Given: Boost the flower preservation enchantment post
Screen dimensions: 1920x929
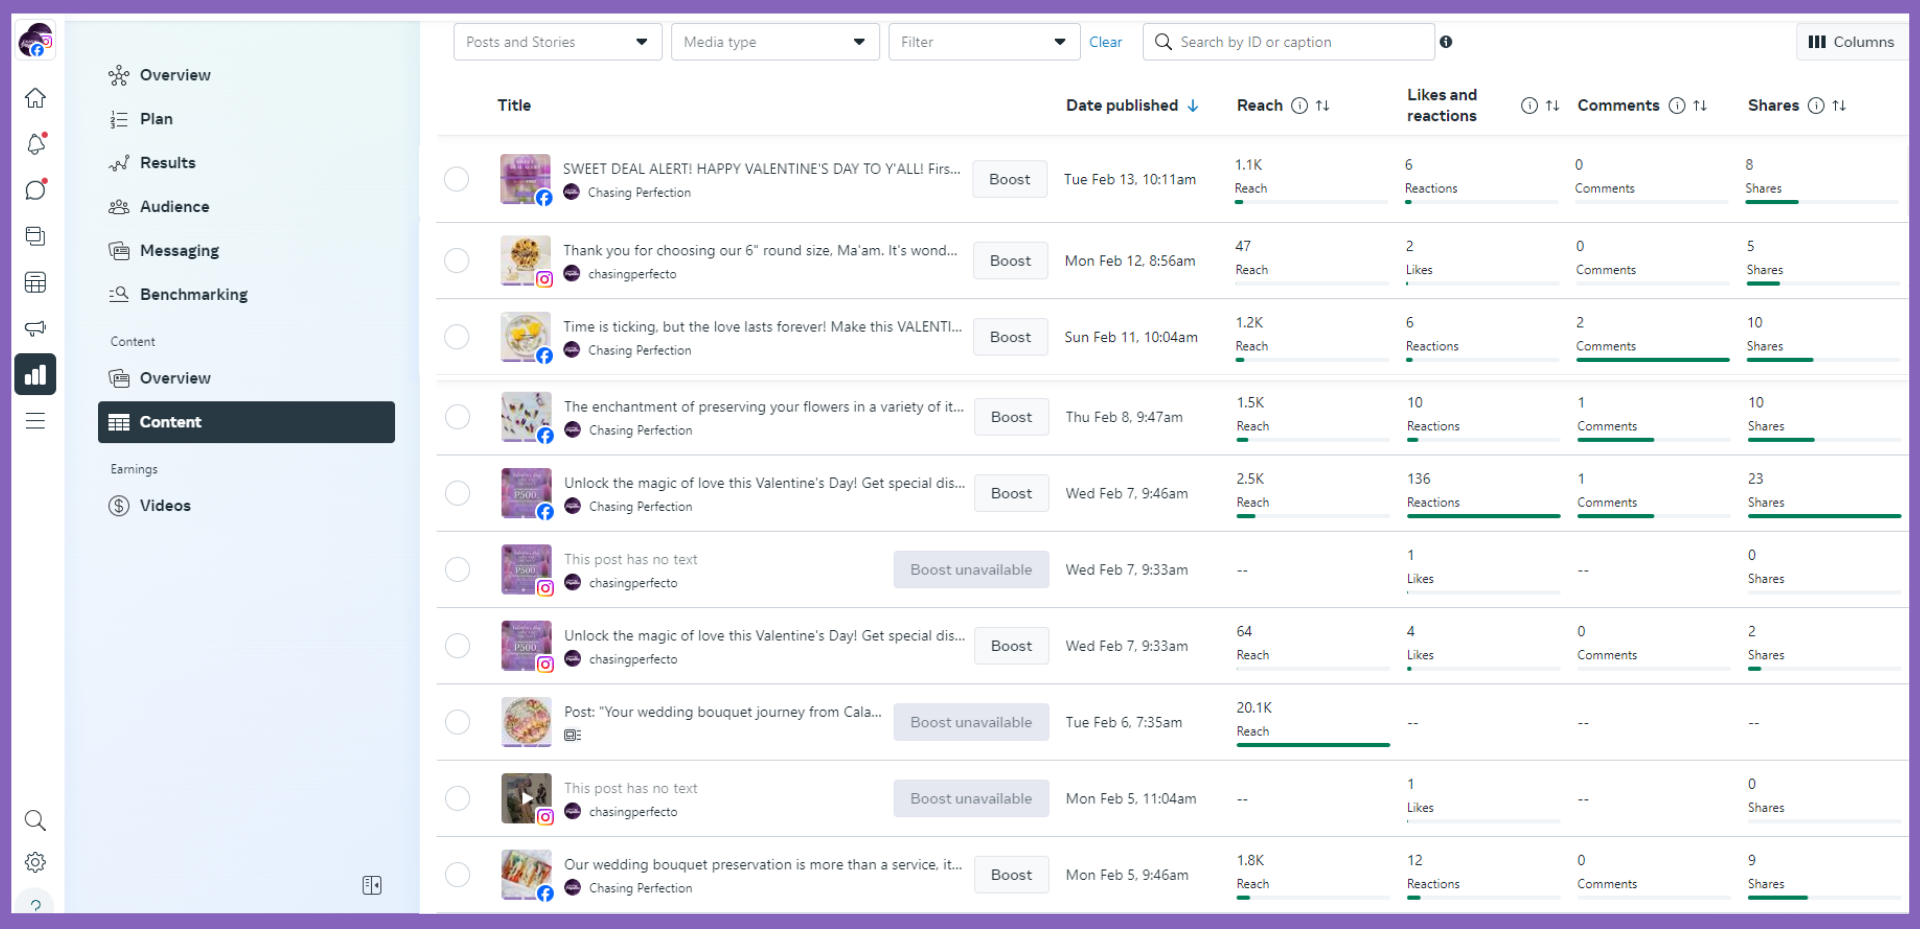Looking at the screenshot, I should 1011,417.
